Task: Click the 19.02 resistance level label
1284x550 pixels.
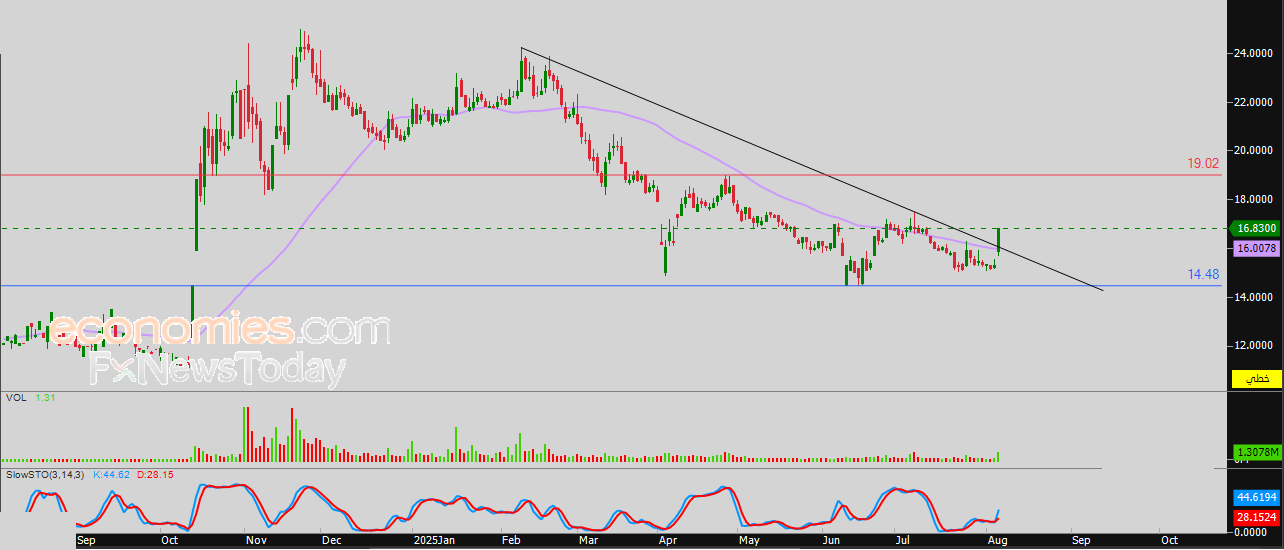Action: [1203, 162]
